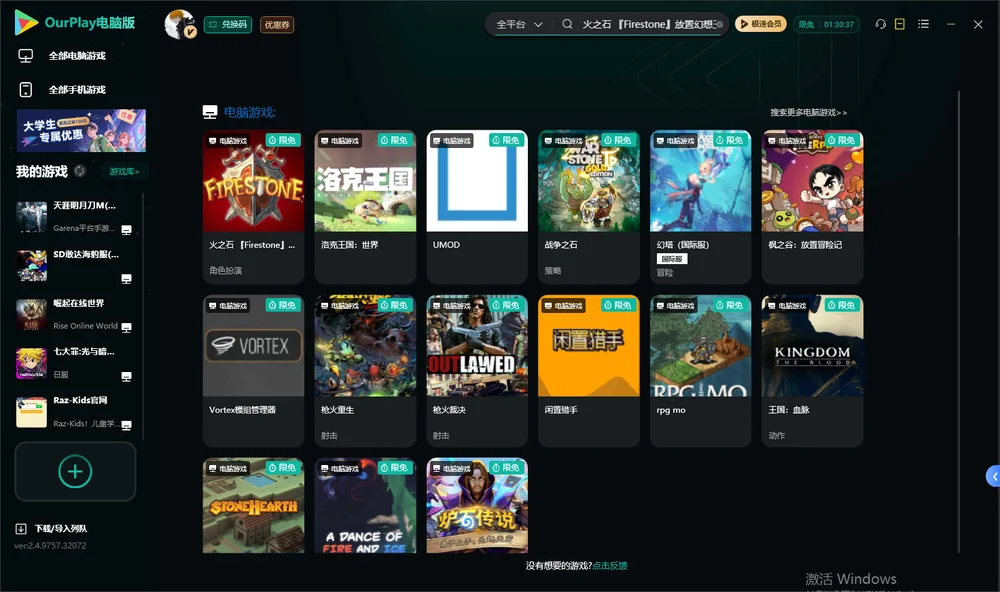Viewport: 1000px width, 592px height.
Task: Expand 游戏库 game library link
Action: (124, 172)
